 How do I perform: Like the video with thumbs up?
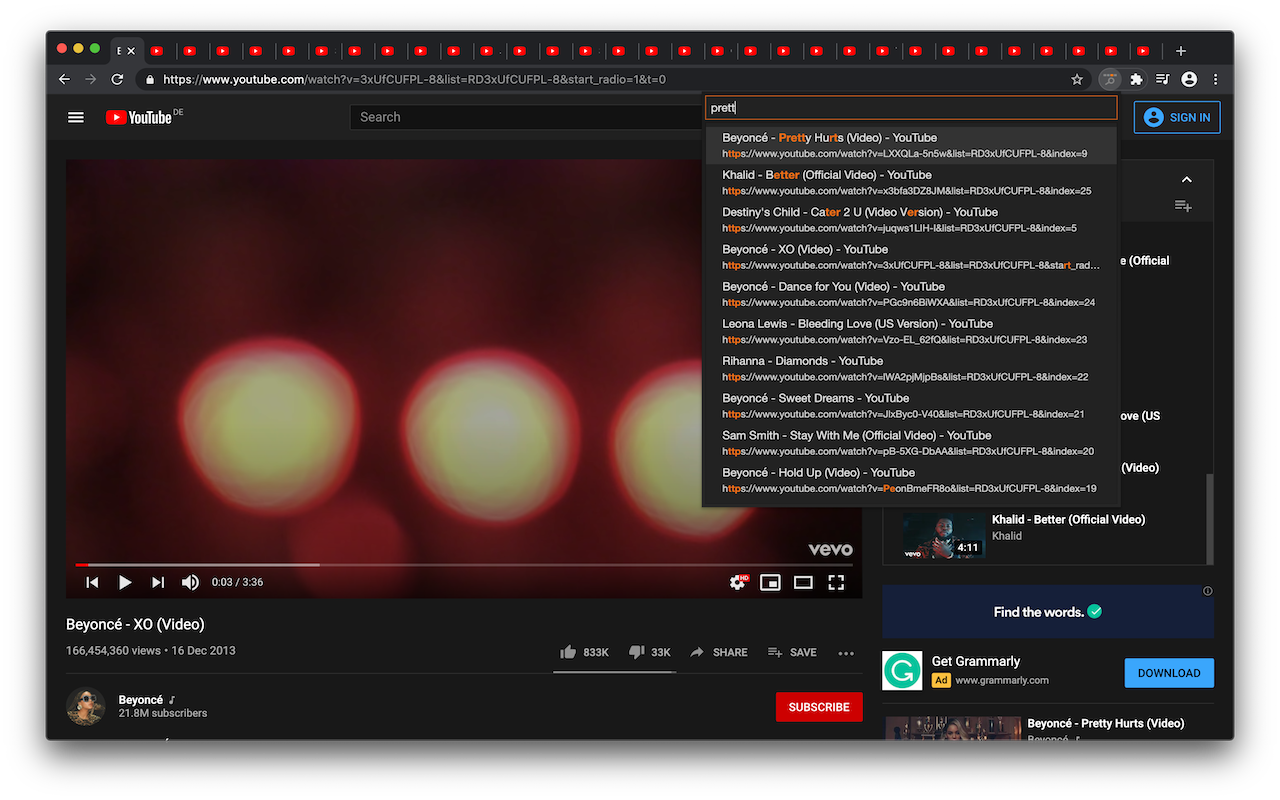585,652
